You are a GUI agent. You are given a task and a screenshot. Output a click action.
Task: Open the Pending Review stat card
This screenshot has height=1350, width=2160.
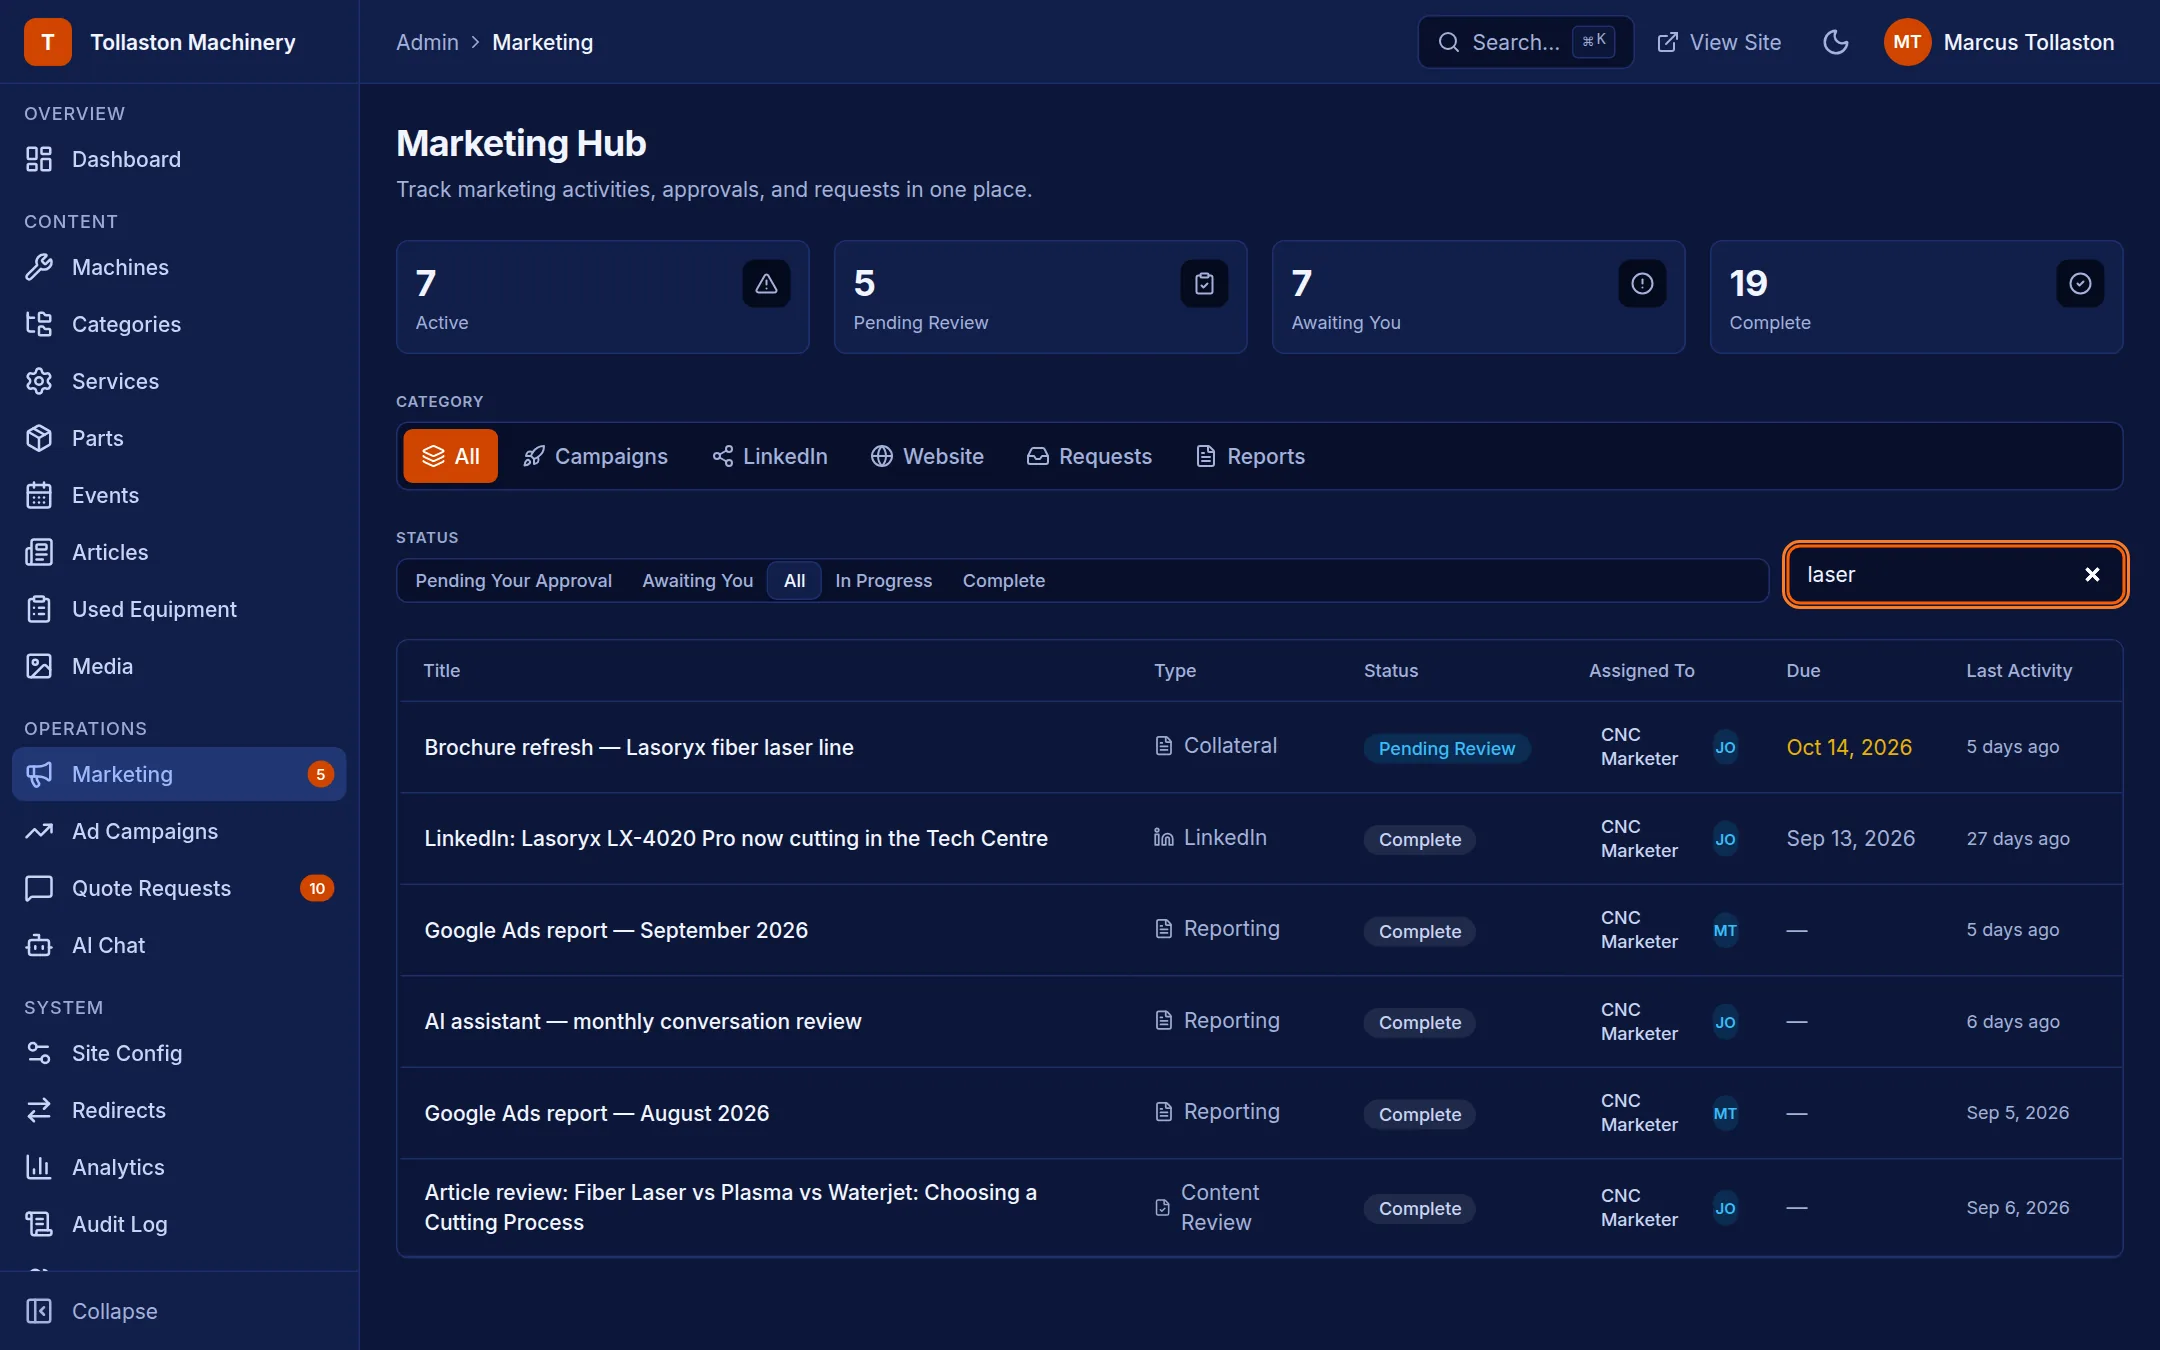[1041, 297]
